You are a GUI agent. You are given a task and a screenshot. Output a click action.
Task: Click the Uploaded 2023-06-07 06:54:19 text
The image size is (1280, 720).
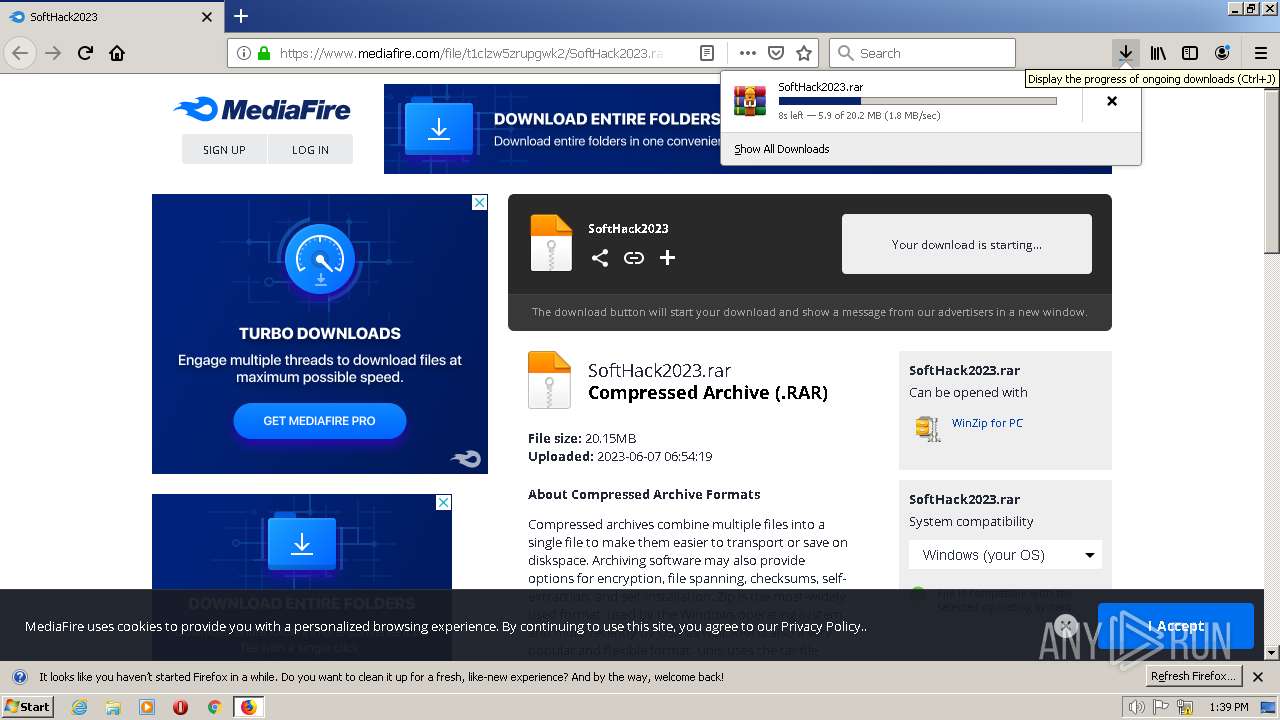(620, 456)
